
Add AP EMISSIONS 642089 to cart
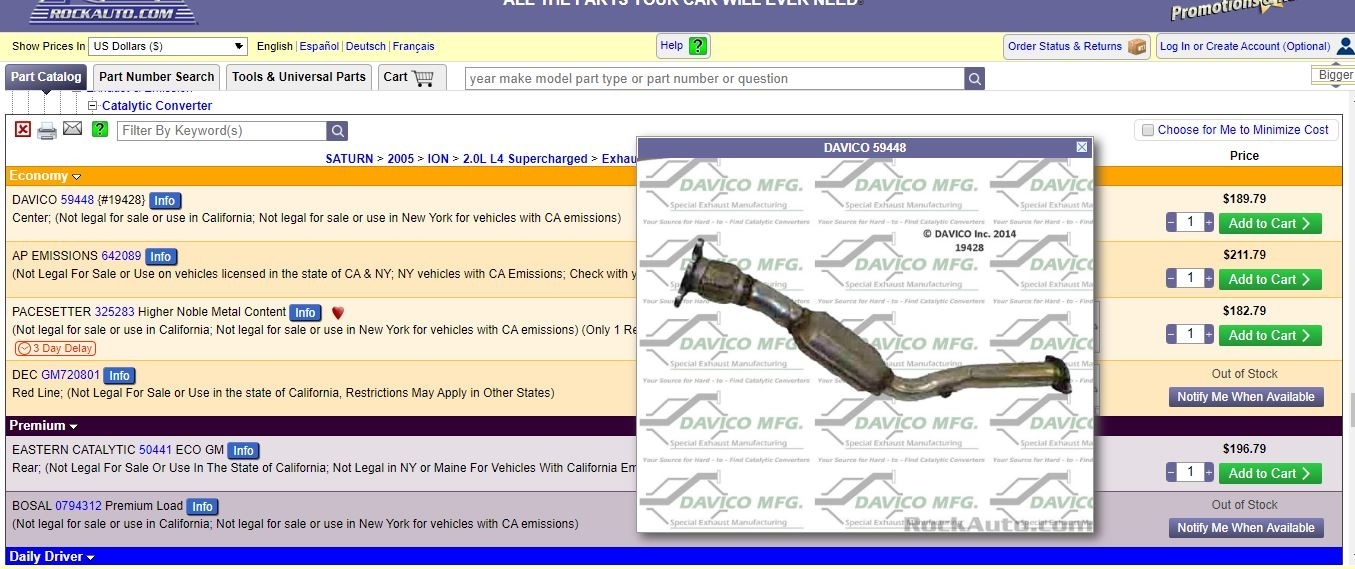1270,279
